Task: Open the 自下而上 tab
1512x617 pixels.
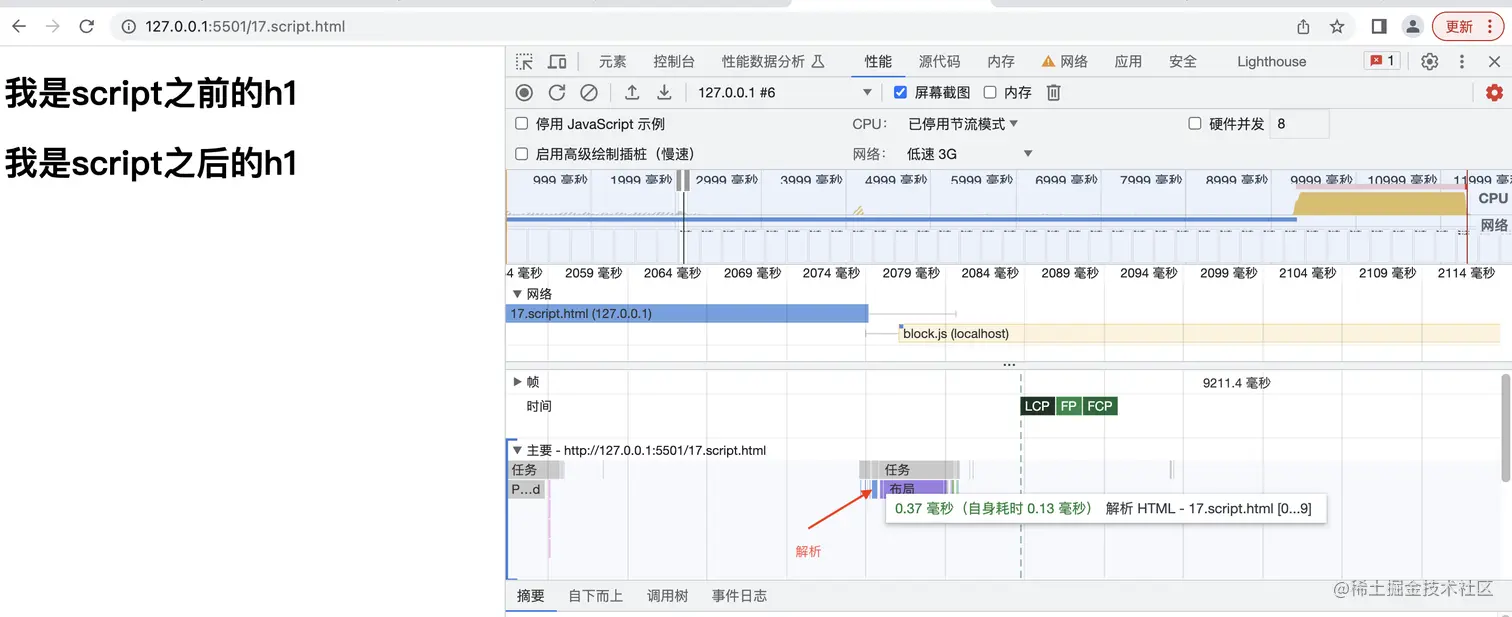Action: (x=595, y=596)
